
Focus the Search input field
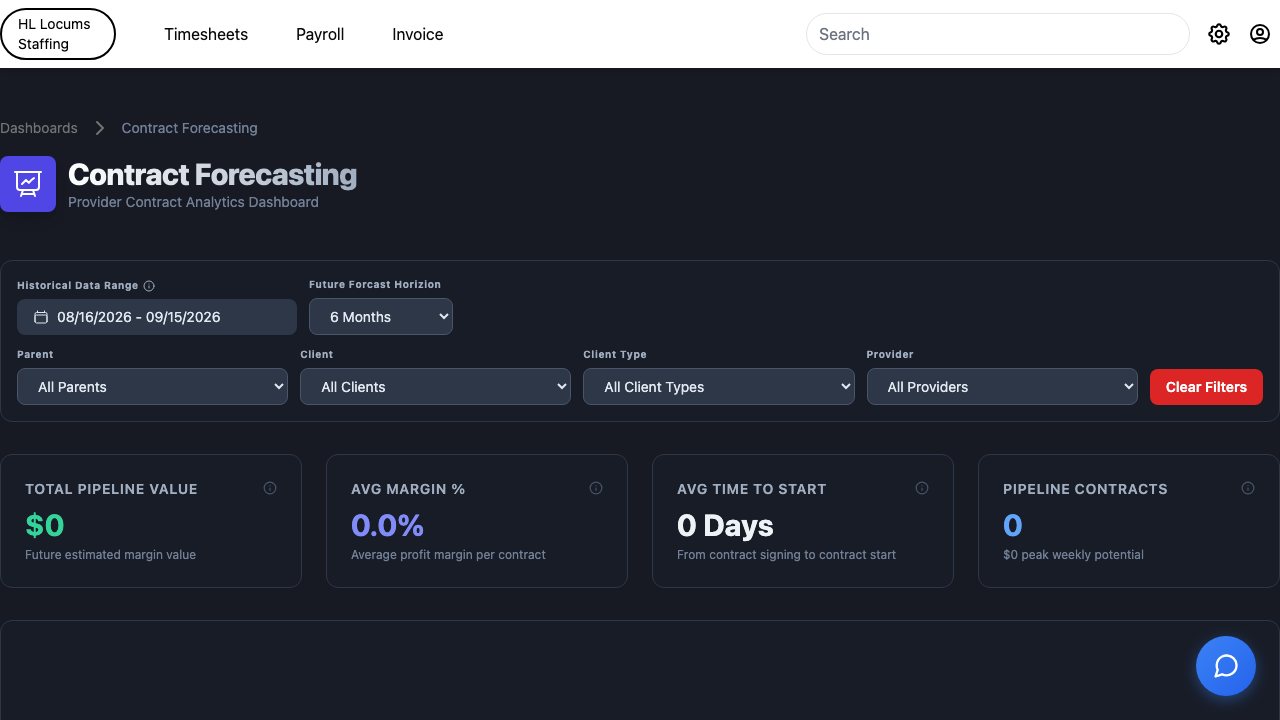(x=997, y=34)
